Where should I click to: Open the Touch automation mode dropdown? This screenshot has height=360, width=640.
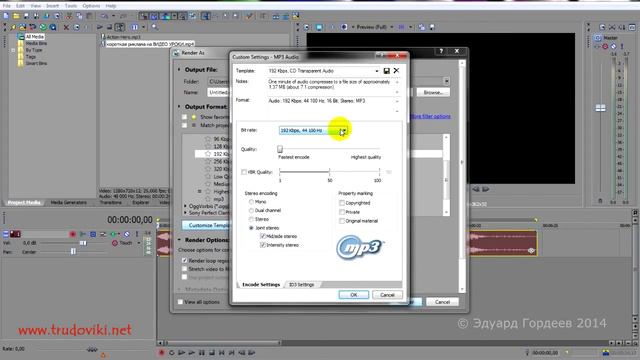tap(139, 243)
